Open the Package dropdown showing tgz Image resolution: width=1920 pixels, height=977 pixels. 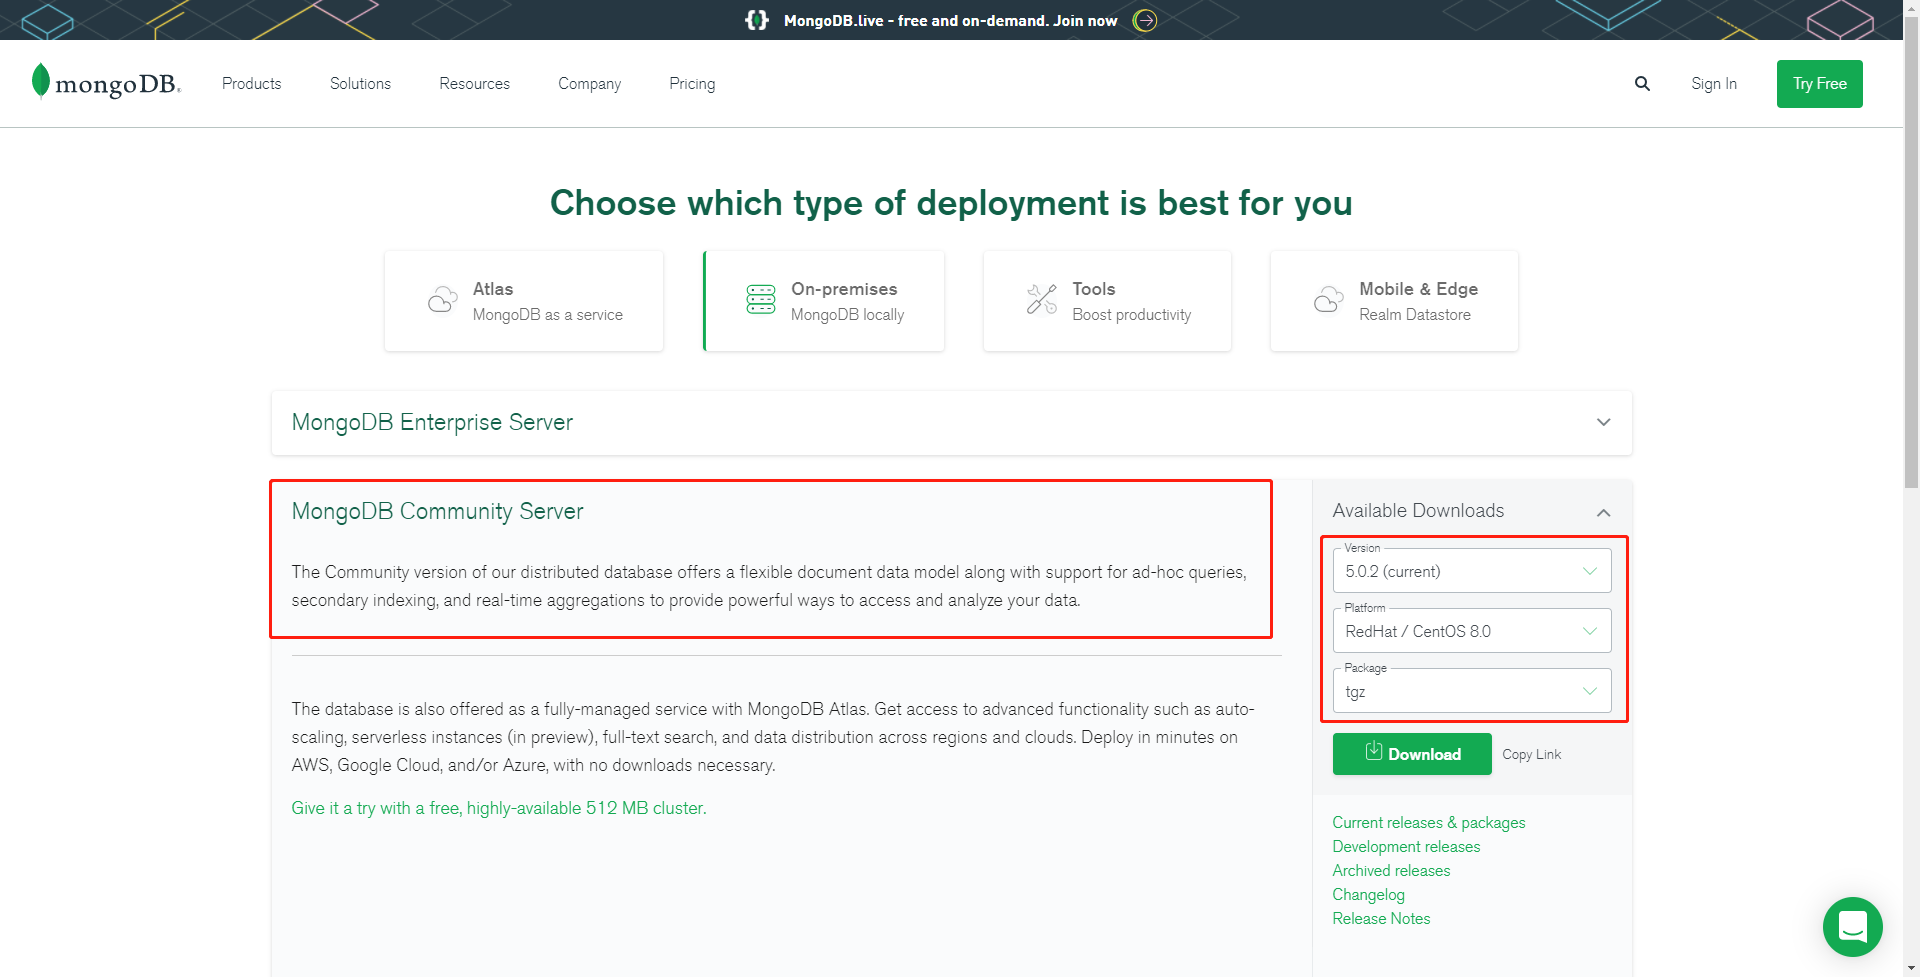[1471, 692]
